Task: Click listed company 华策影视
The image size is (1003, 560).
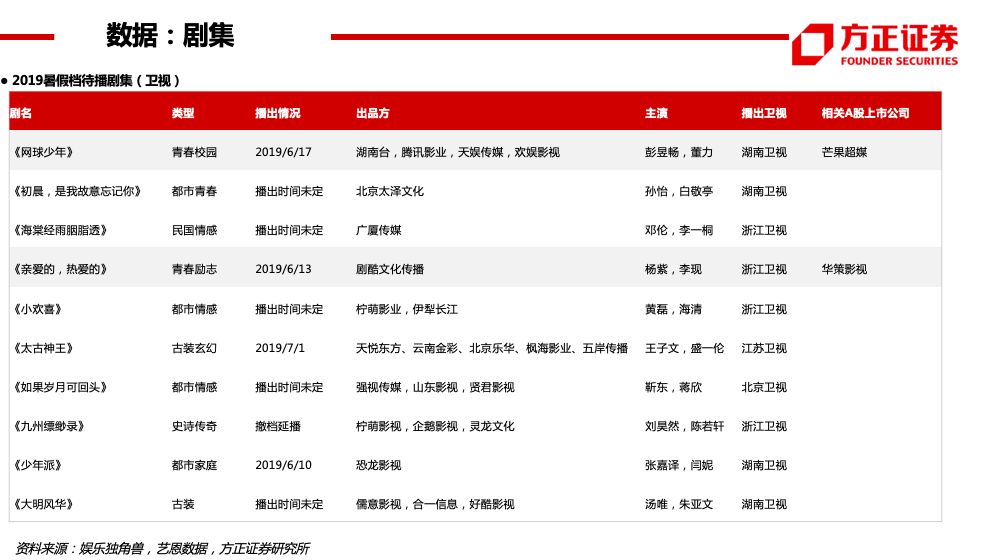Action: click(x=844, y=269)
